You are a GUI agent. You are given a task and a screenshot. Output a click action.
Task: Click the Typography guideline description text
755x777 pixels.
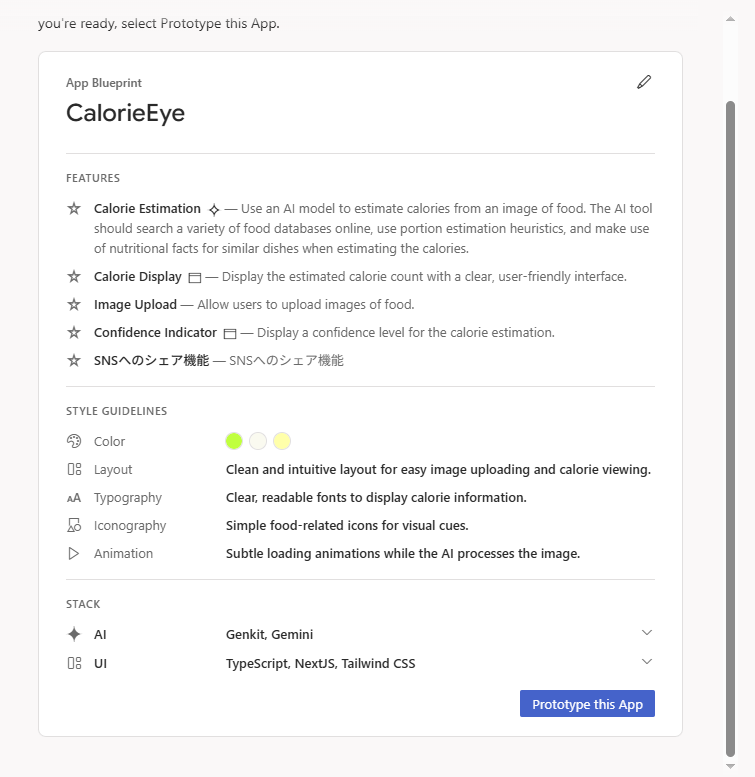[376, 498]
